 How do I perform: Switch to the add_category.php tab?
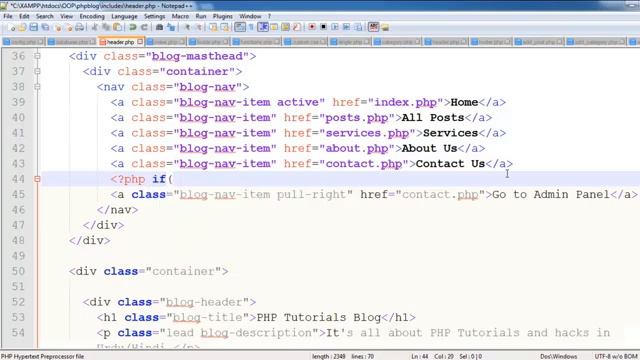pos(596,42)
